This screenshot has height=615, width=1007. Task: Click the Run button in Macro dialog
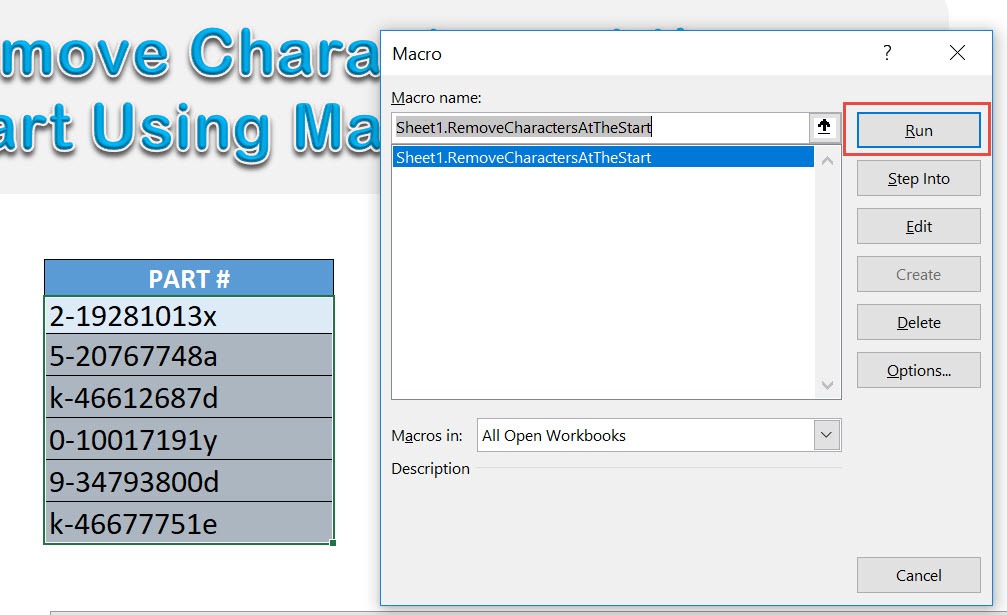[918, 130]
